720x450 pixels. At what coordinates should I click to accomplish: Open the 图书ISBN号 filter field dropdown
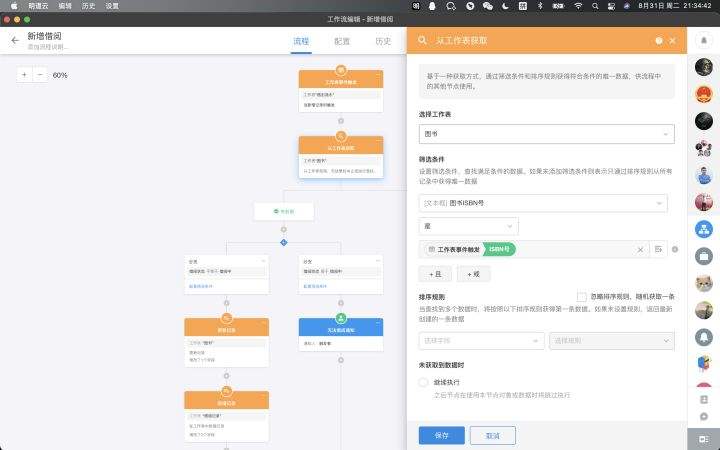pos(543,203)
